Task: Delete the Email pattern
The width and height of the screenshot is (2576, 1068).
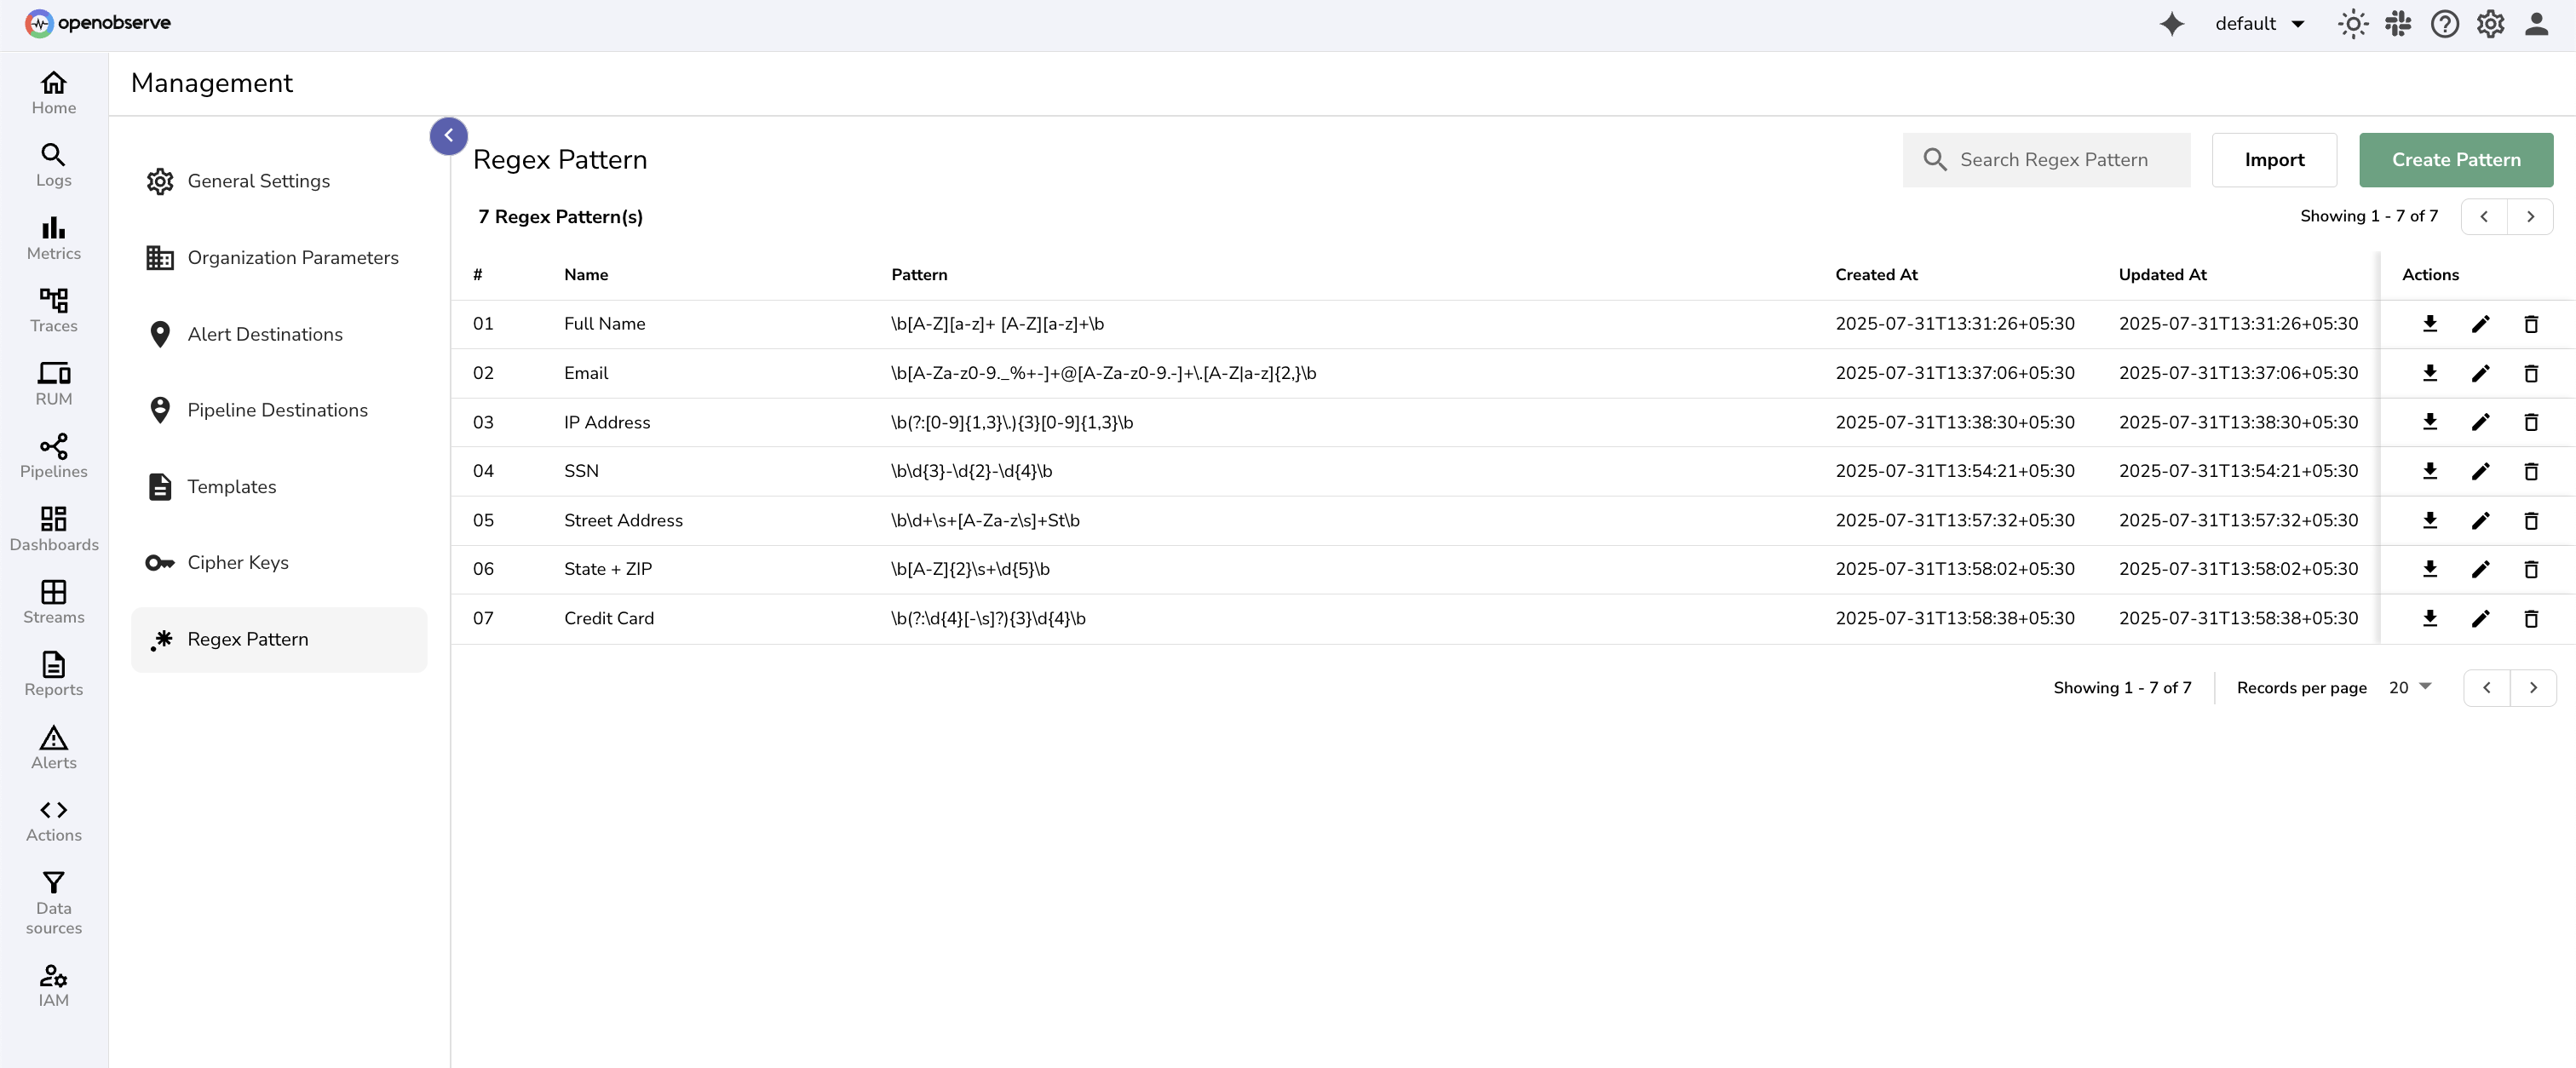Action: coord(2531,374)
